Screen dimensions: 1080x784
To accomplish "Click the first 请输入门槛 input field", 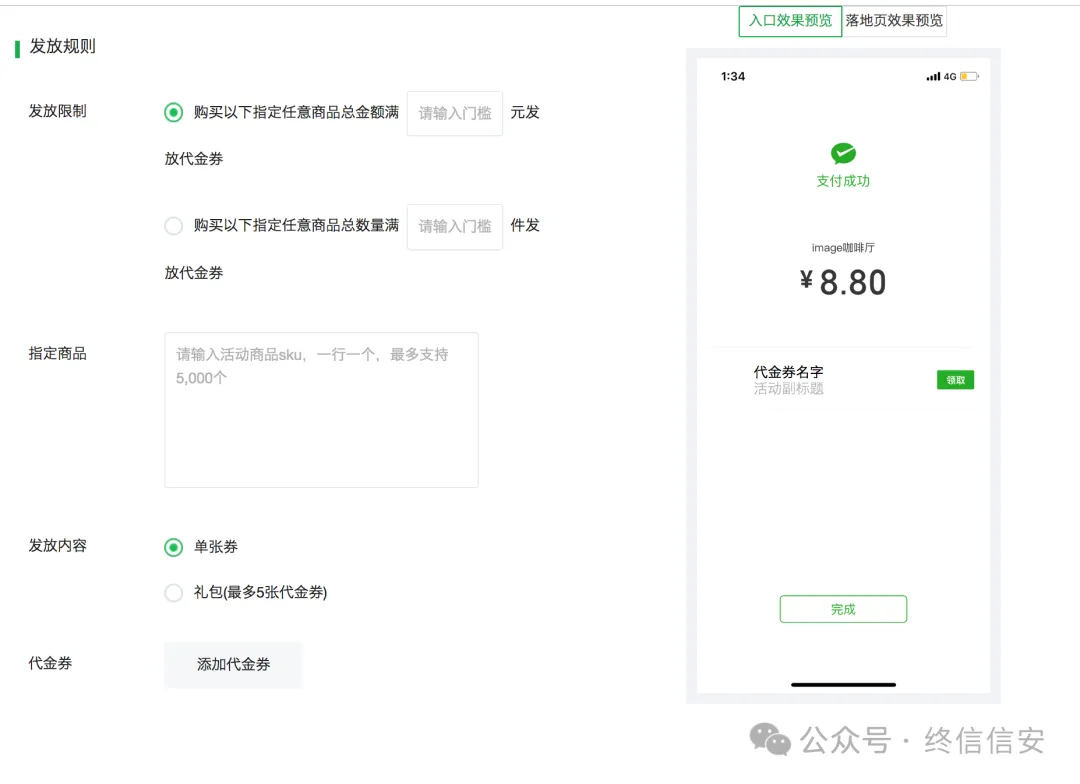I will [454, 113].
